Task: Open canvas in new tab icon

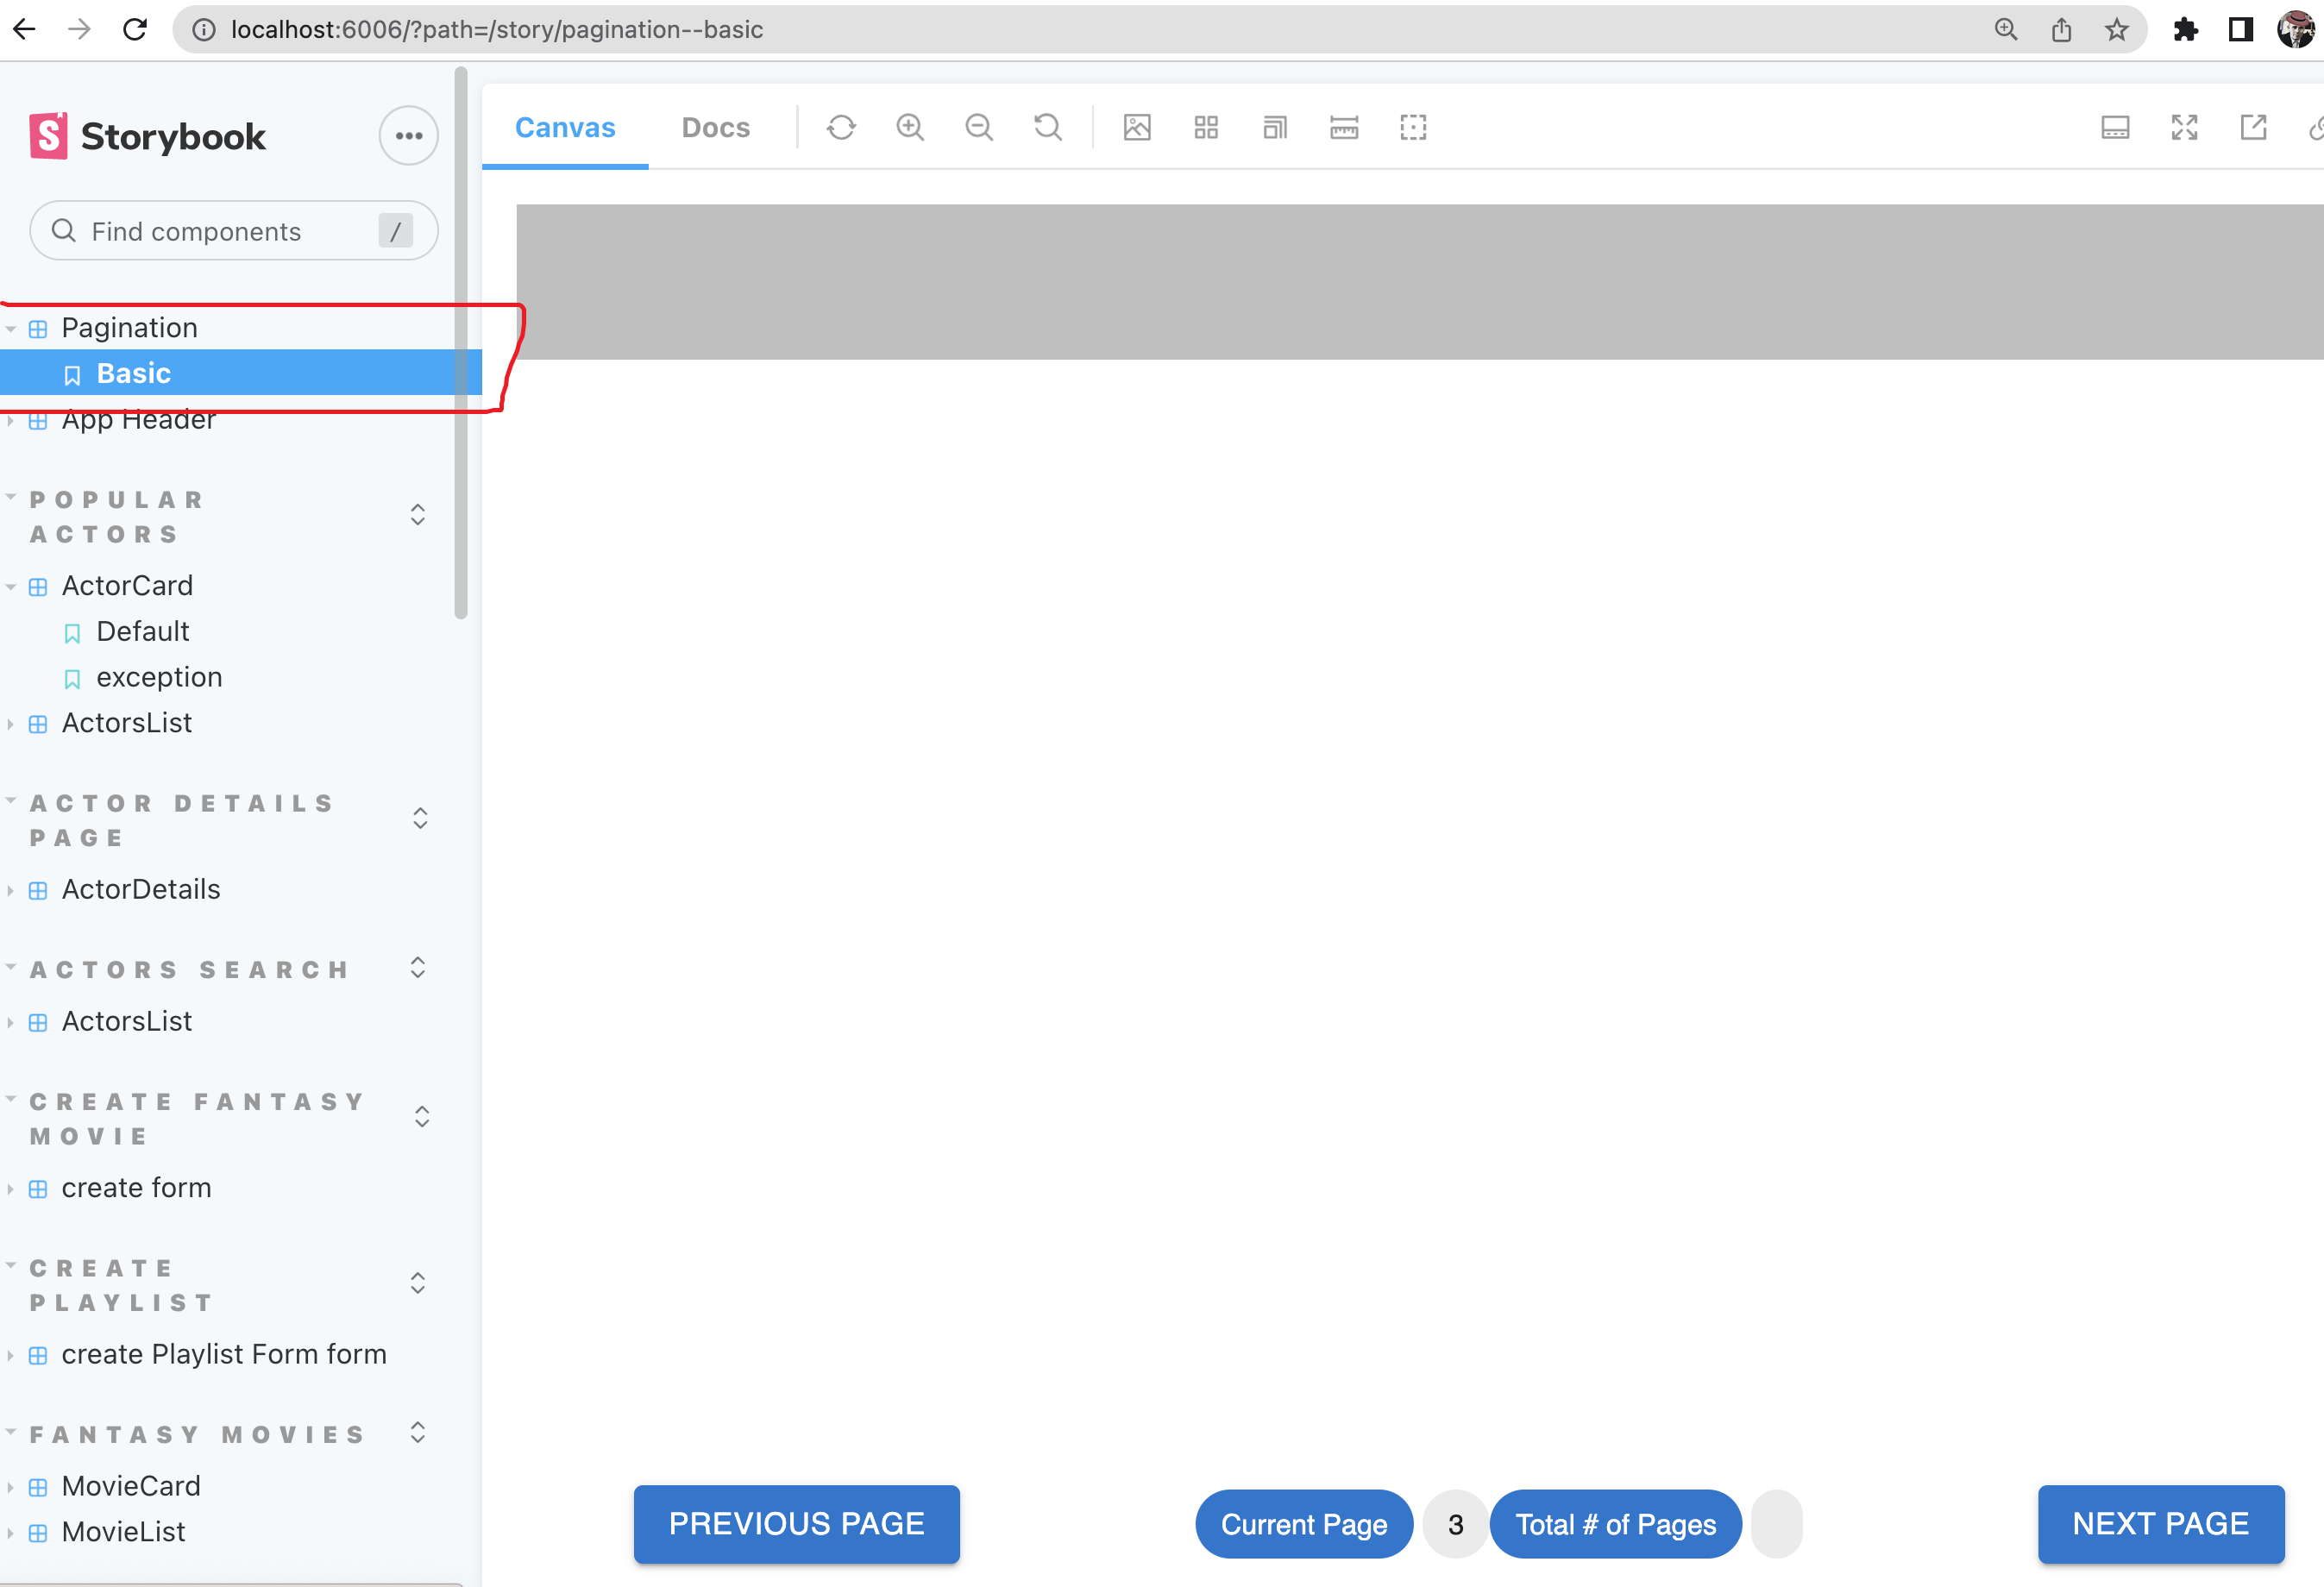Action: 2253,128
